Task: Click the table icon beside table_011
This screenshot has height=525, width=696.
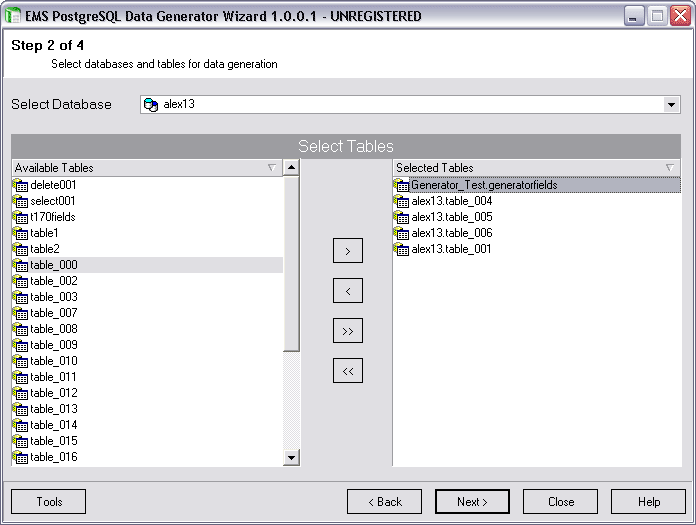Action: click(x=20, y=377)
